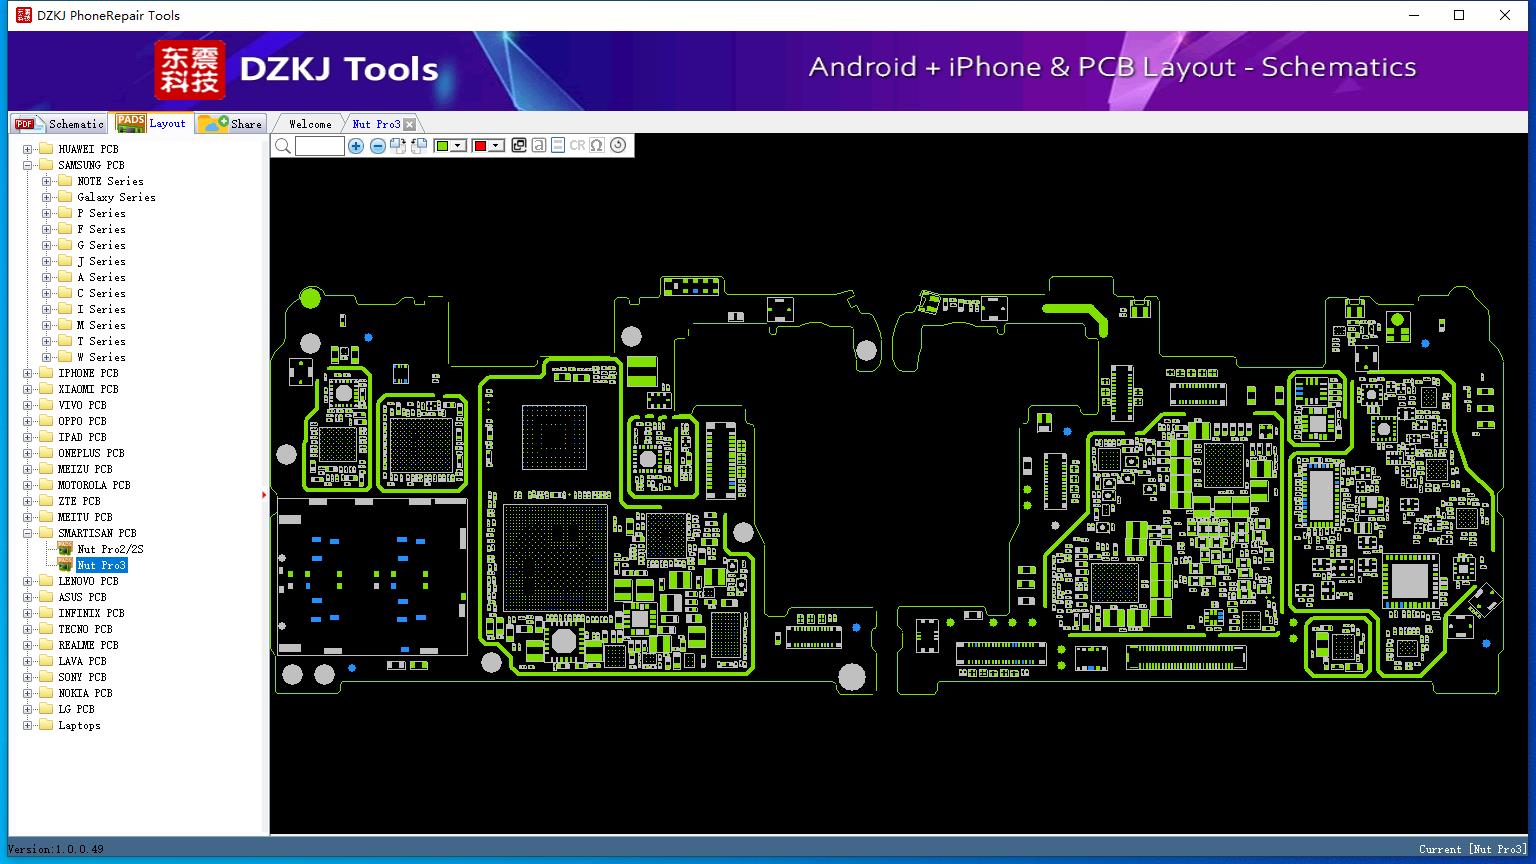Expand the XIAOMI PCB folder
Screen dimensions: 1536x864
click(28, 389)
